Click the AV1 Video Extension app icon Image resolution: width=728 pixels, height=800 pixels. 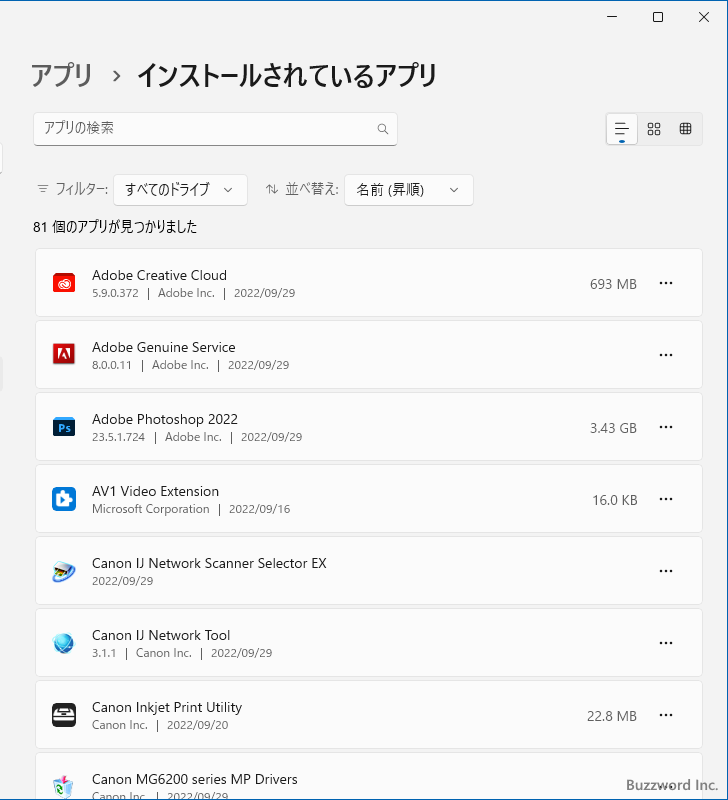point(64,499)
